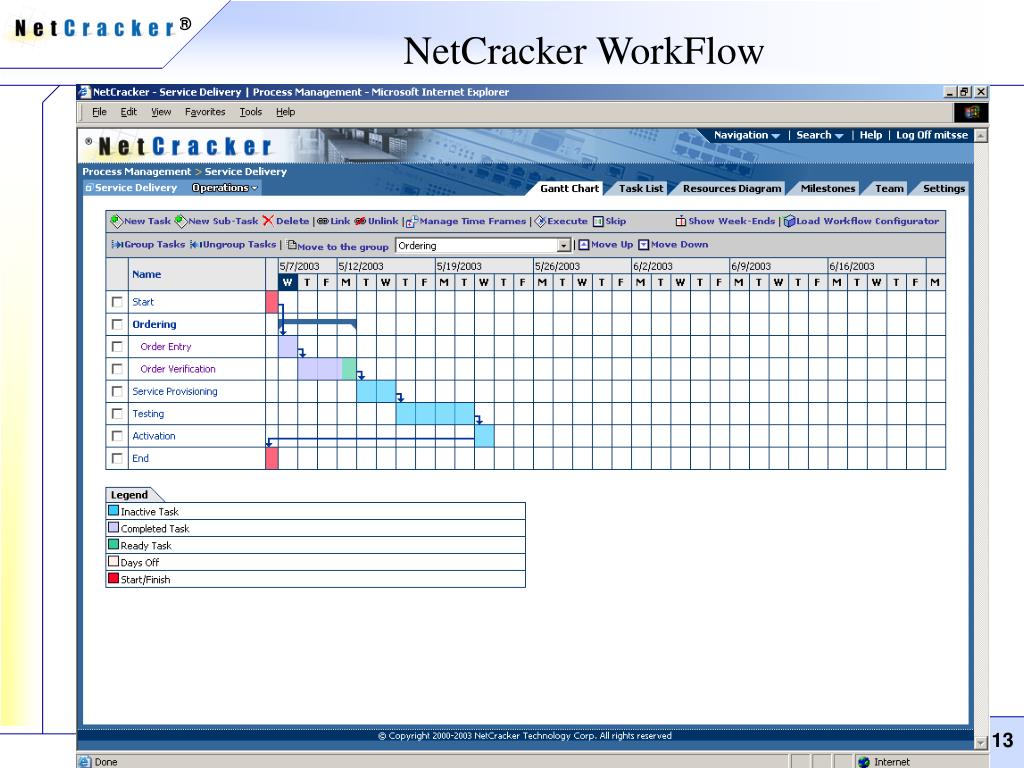This screenshot has height=768, width=1024.
Task: Click the Internet zone globe icon
Action: point(864,761)
